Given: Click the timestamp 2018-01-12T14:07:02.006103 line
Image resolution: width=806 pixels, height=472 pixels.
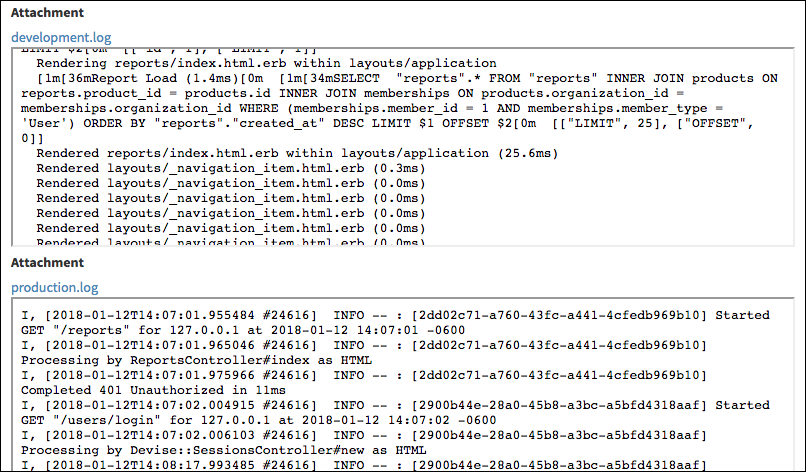Looking at the screenshot, I should [x=364, y=435].
